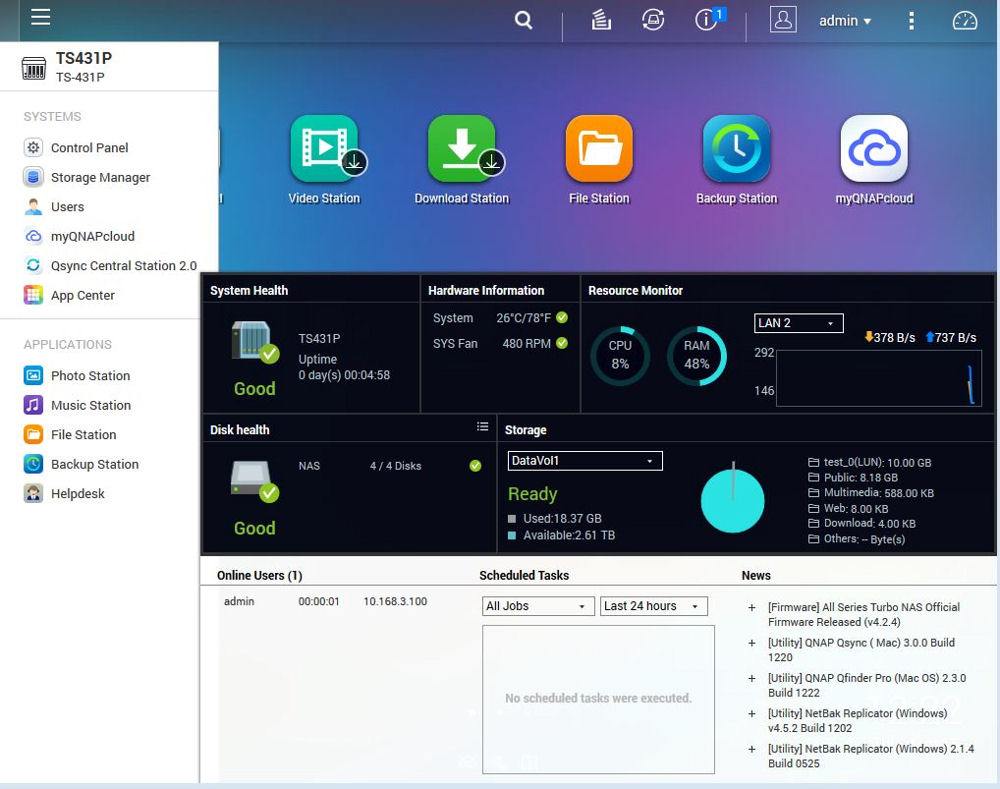Image resolution: width=1000 pixels, height=789 pixels.
Task: Expand Qfinder Pro (Mac OS) 2.3.0 news
Action: point(752,679)
